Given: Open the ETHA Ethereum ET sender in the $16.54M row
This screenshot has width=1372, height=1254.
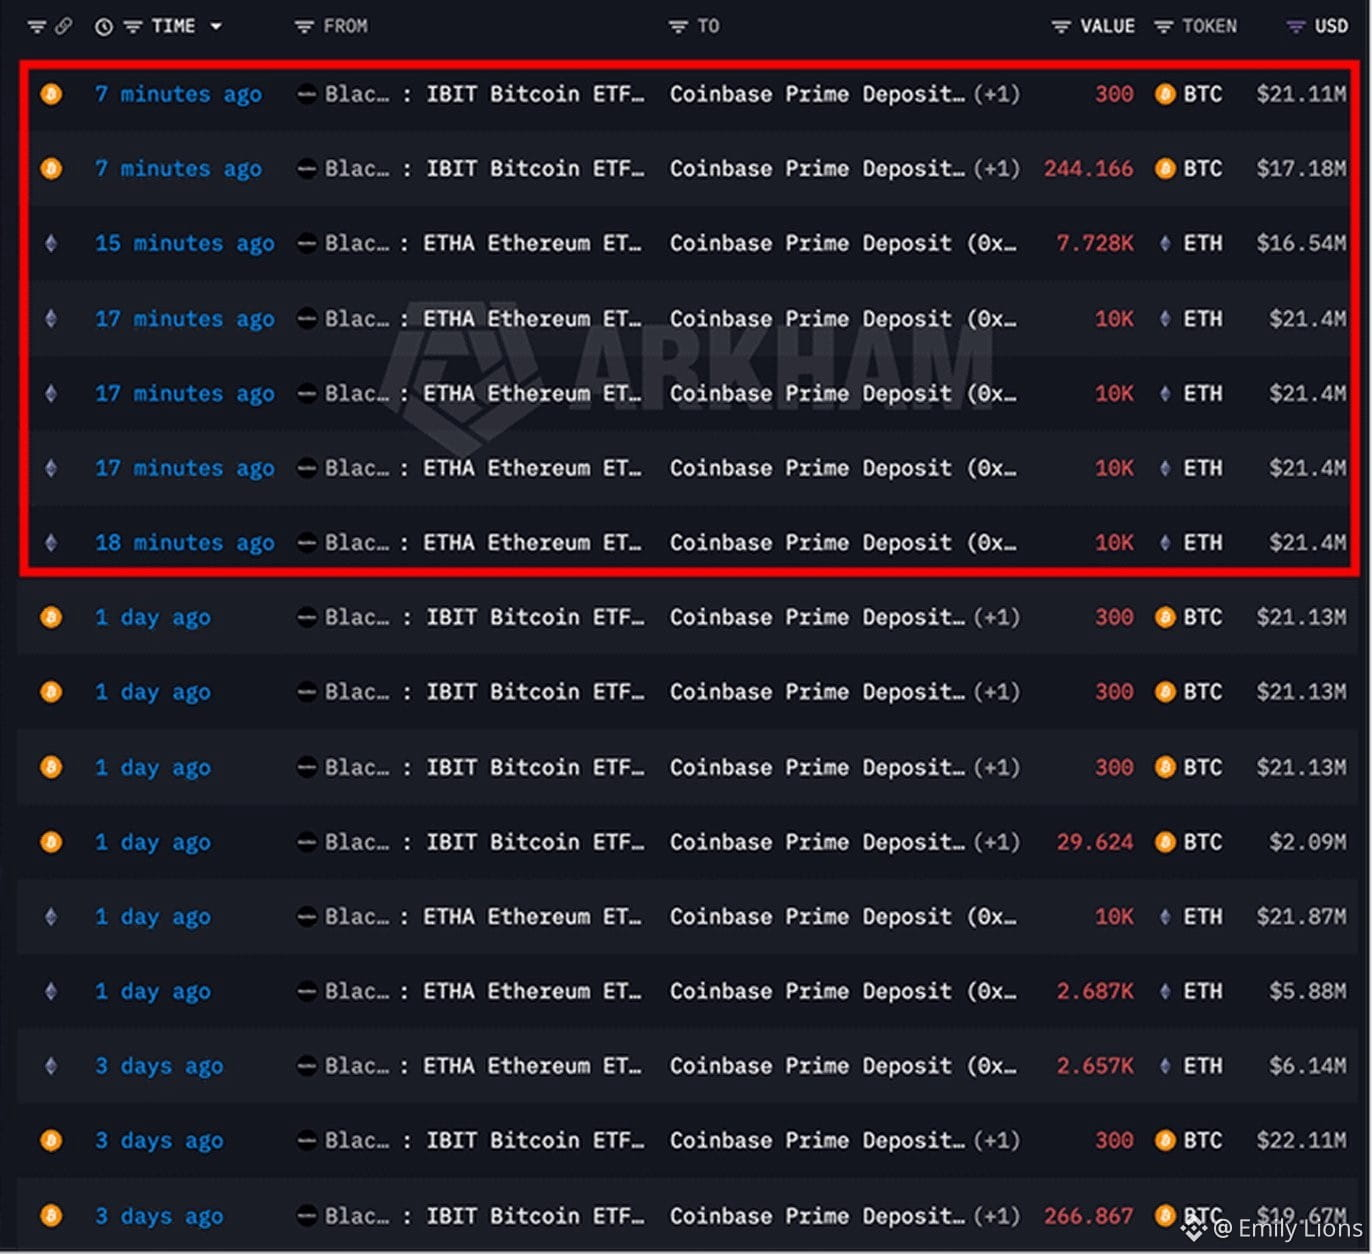Looking at the screenshot, I should 532,243.
